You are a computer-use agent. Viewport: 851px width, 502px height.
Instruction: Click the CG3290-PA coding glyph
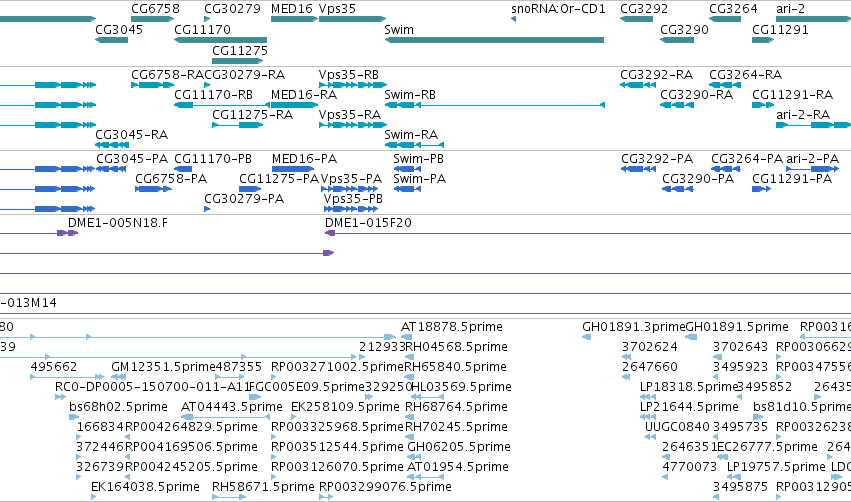[678, 189]
